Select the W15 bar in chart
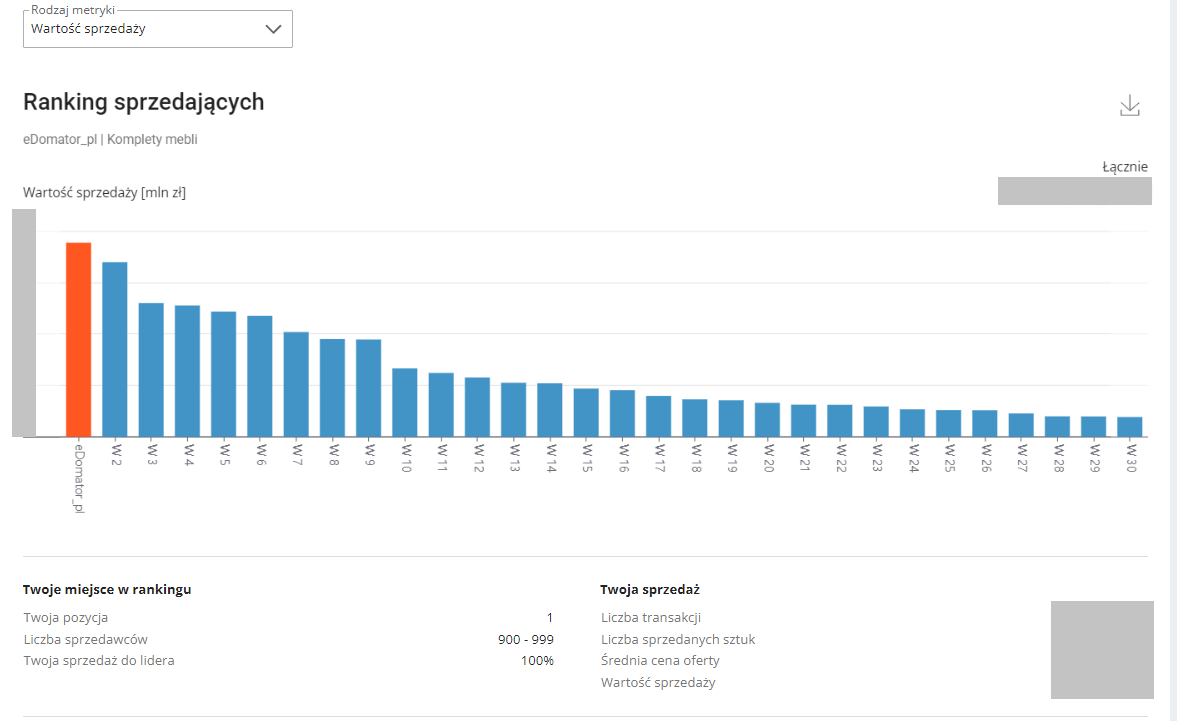This screenshot has width=1177, height=721. pos(586,413)
